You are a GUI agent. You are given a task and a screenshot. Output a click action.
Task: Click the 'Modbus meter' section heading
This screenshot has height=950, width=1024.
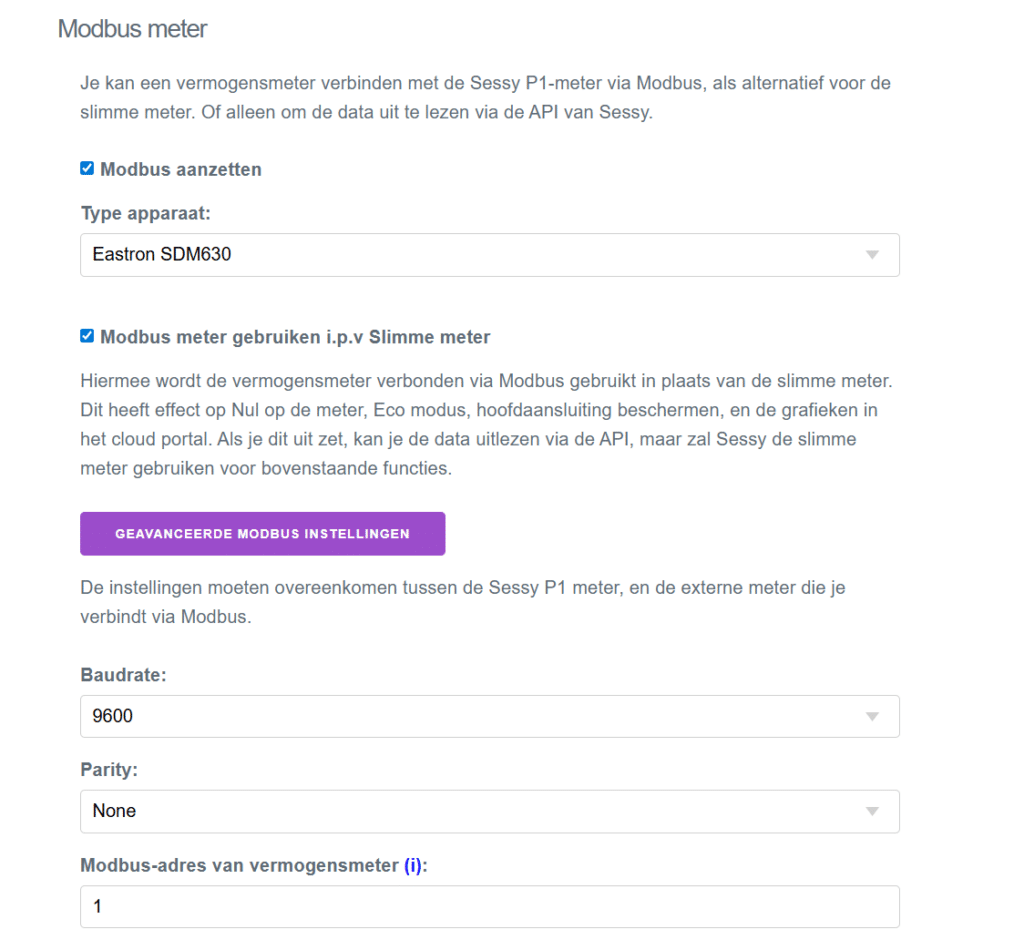(x=132, y=29)
